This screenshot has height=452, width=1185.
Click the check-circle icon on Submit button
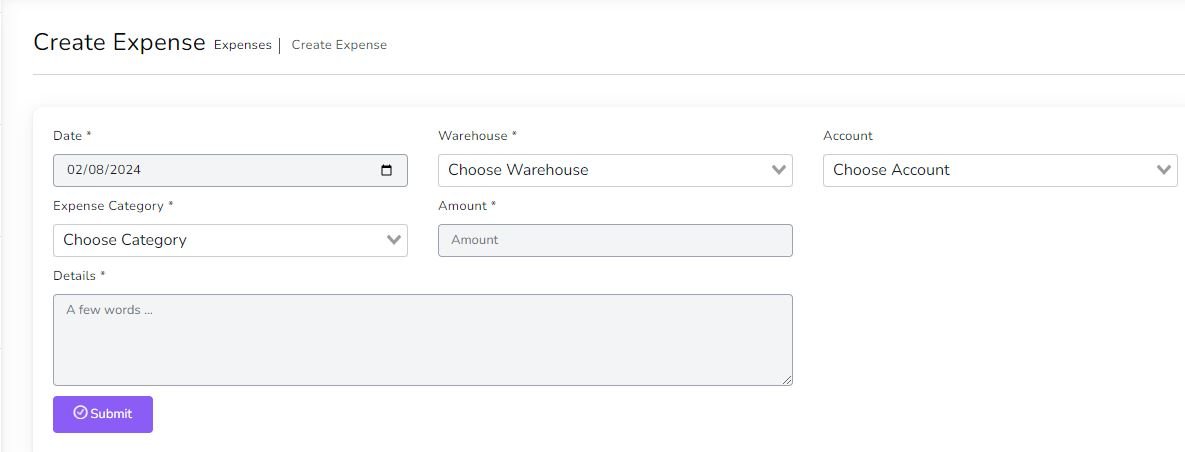[x=80, y=413]
